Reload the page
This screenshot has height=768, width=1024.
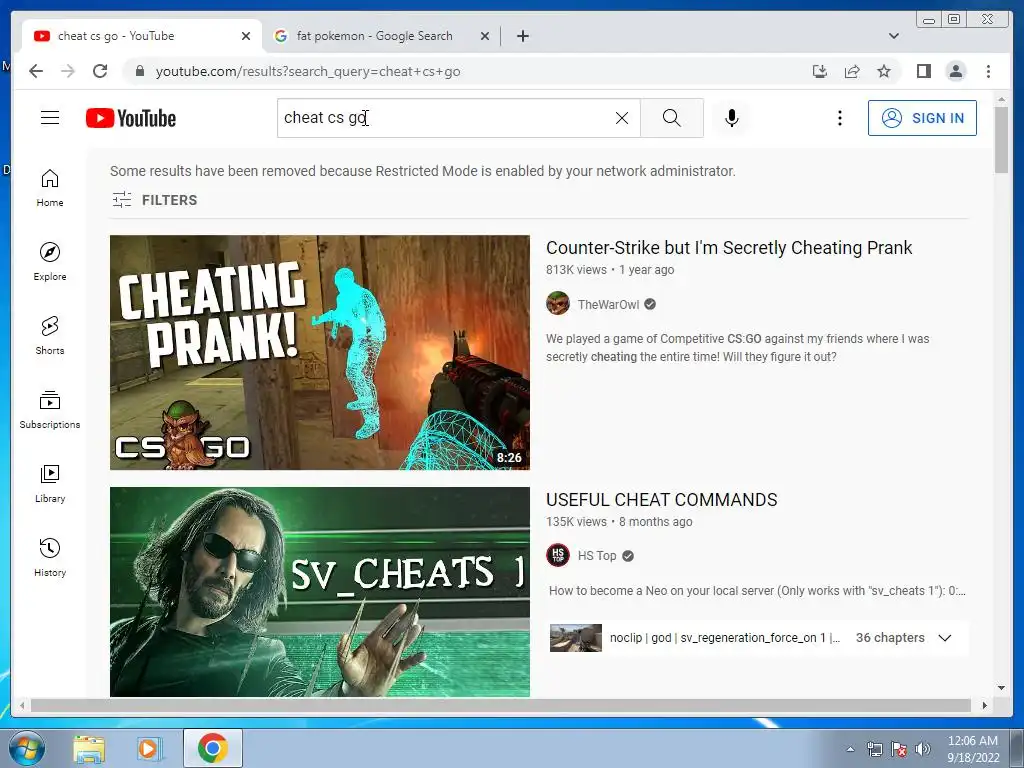click(100, 71)
